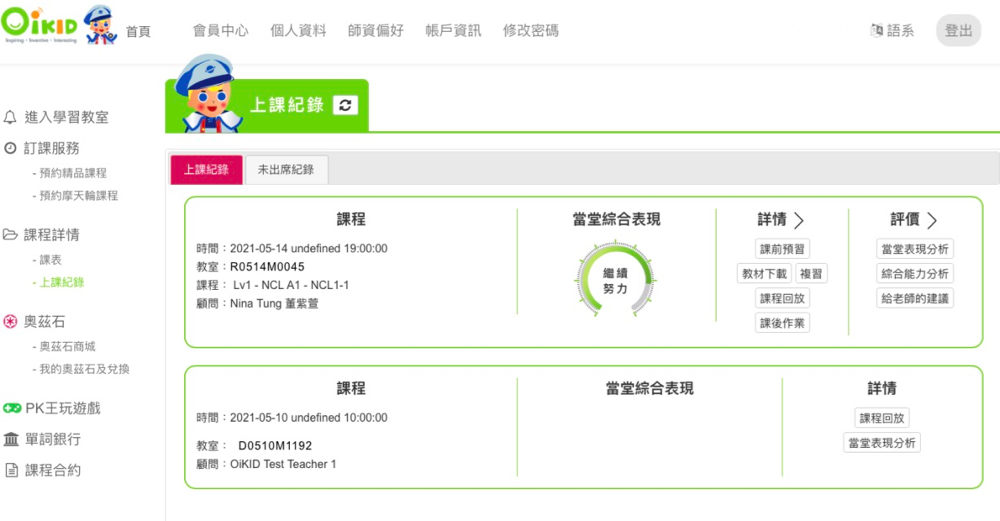Click 課程回放 in the second record
The width and height of the screenshot is (1000, 521).
point(882,418)
